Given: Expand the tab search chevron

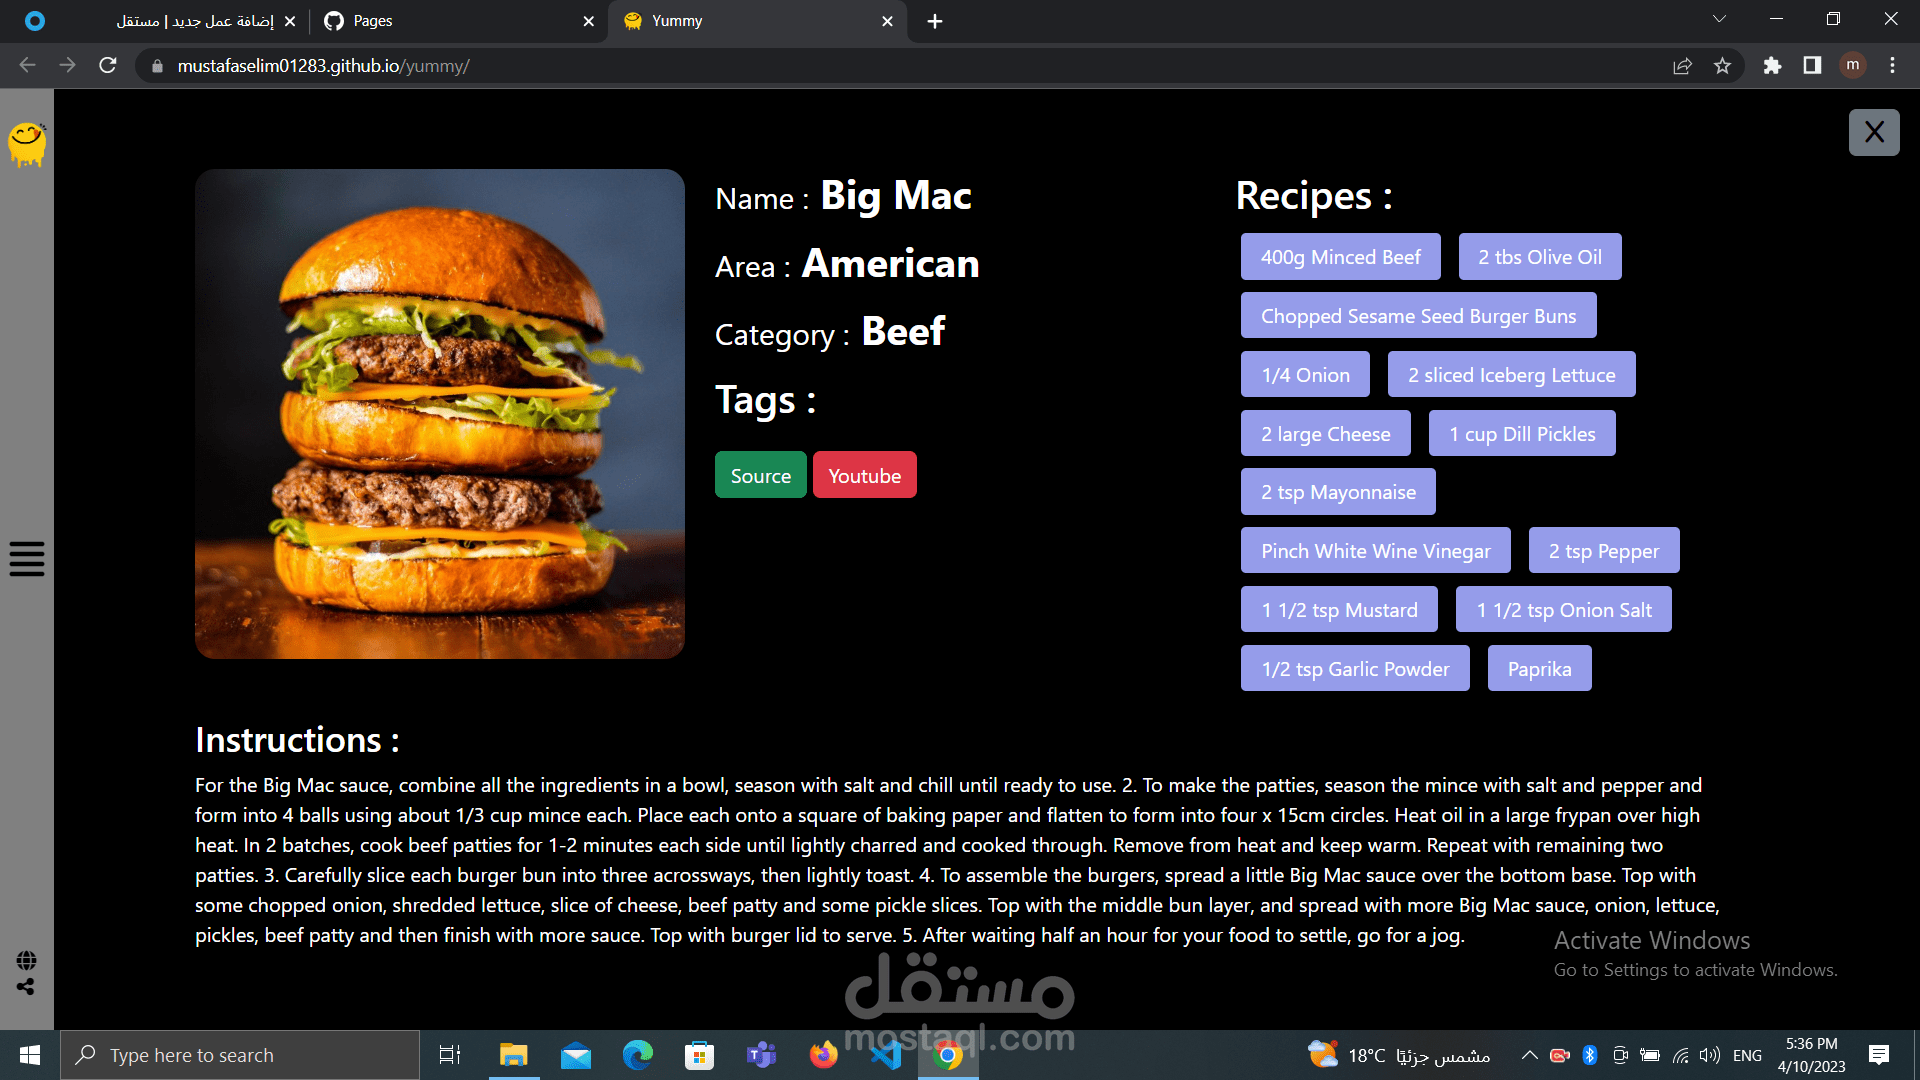Looking at the screenshot, I should 1719,19.
